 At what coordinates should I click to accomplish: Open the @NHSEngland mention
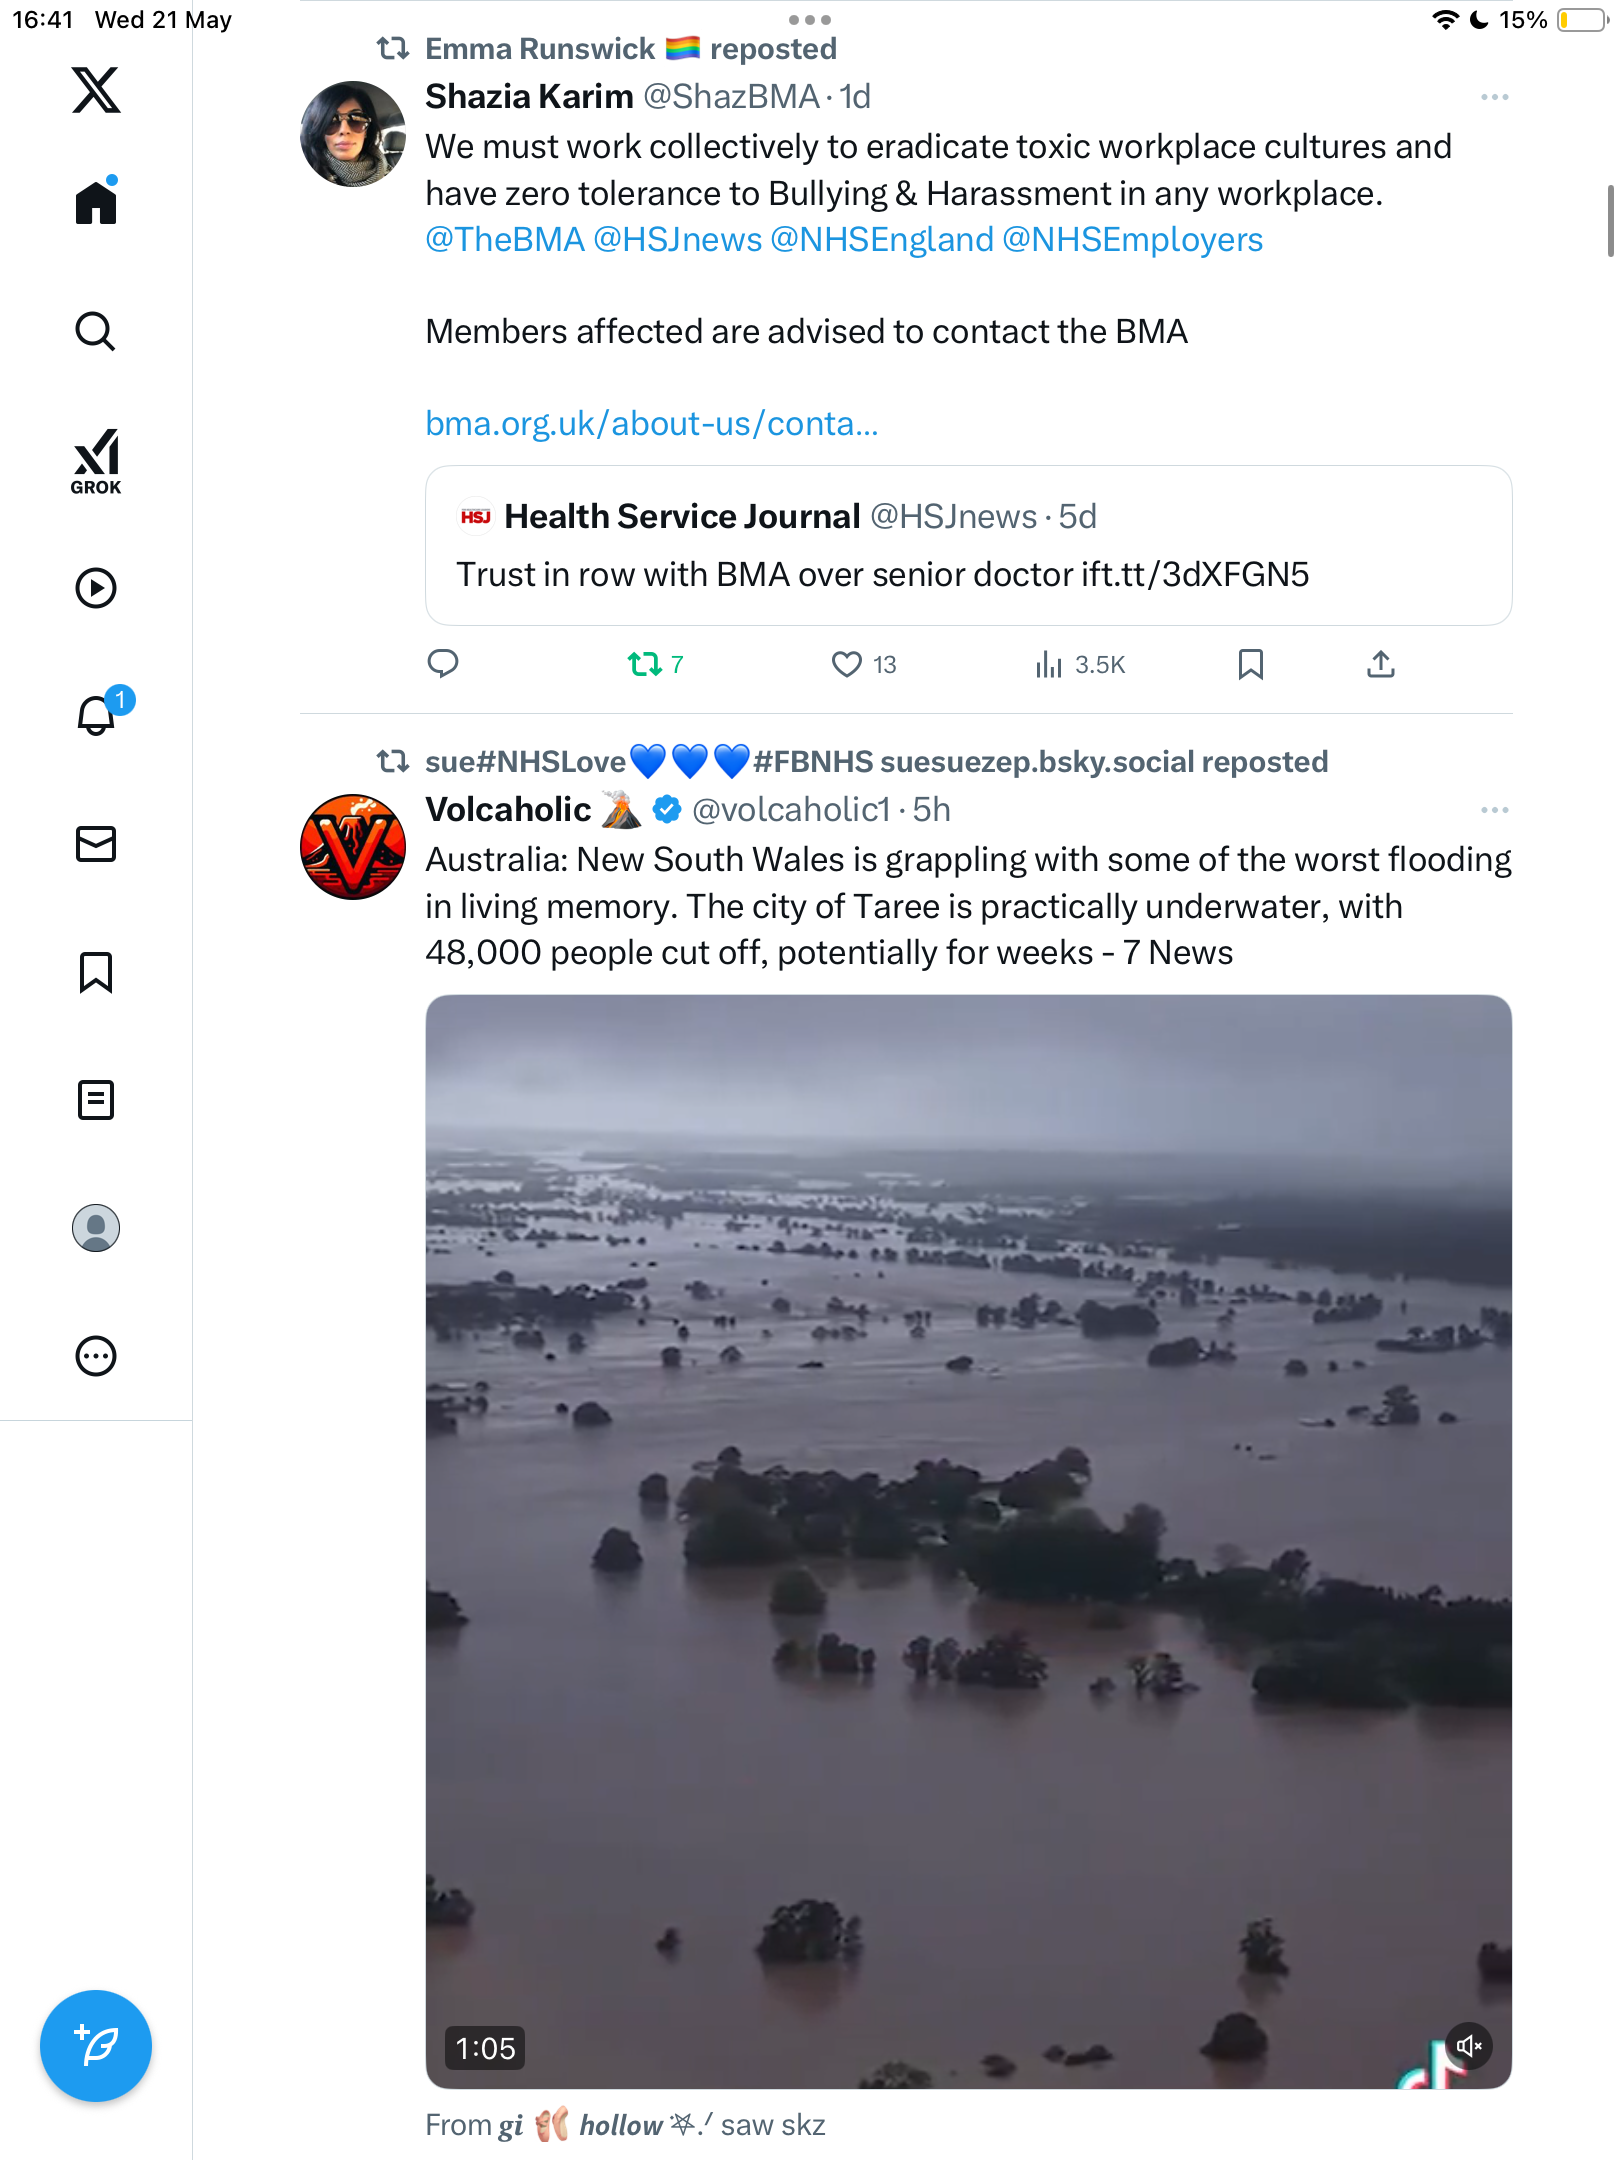click(x=882, y=240)
